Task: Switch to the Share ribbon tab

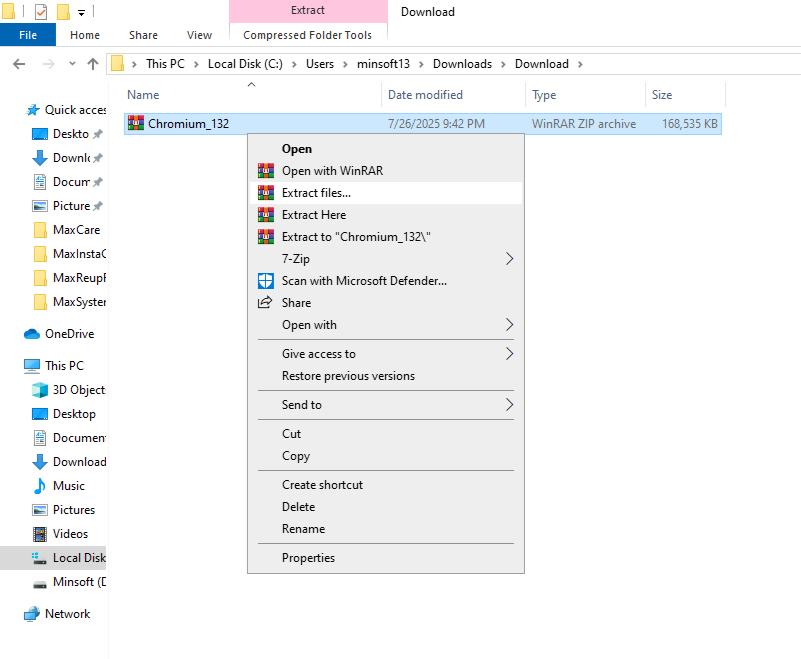Action: pos(143,35)
